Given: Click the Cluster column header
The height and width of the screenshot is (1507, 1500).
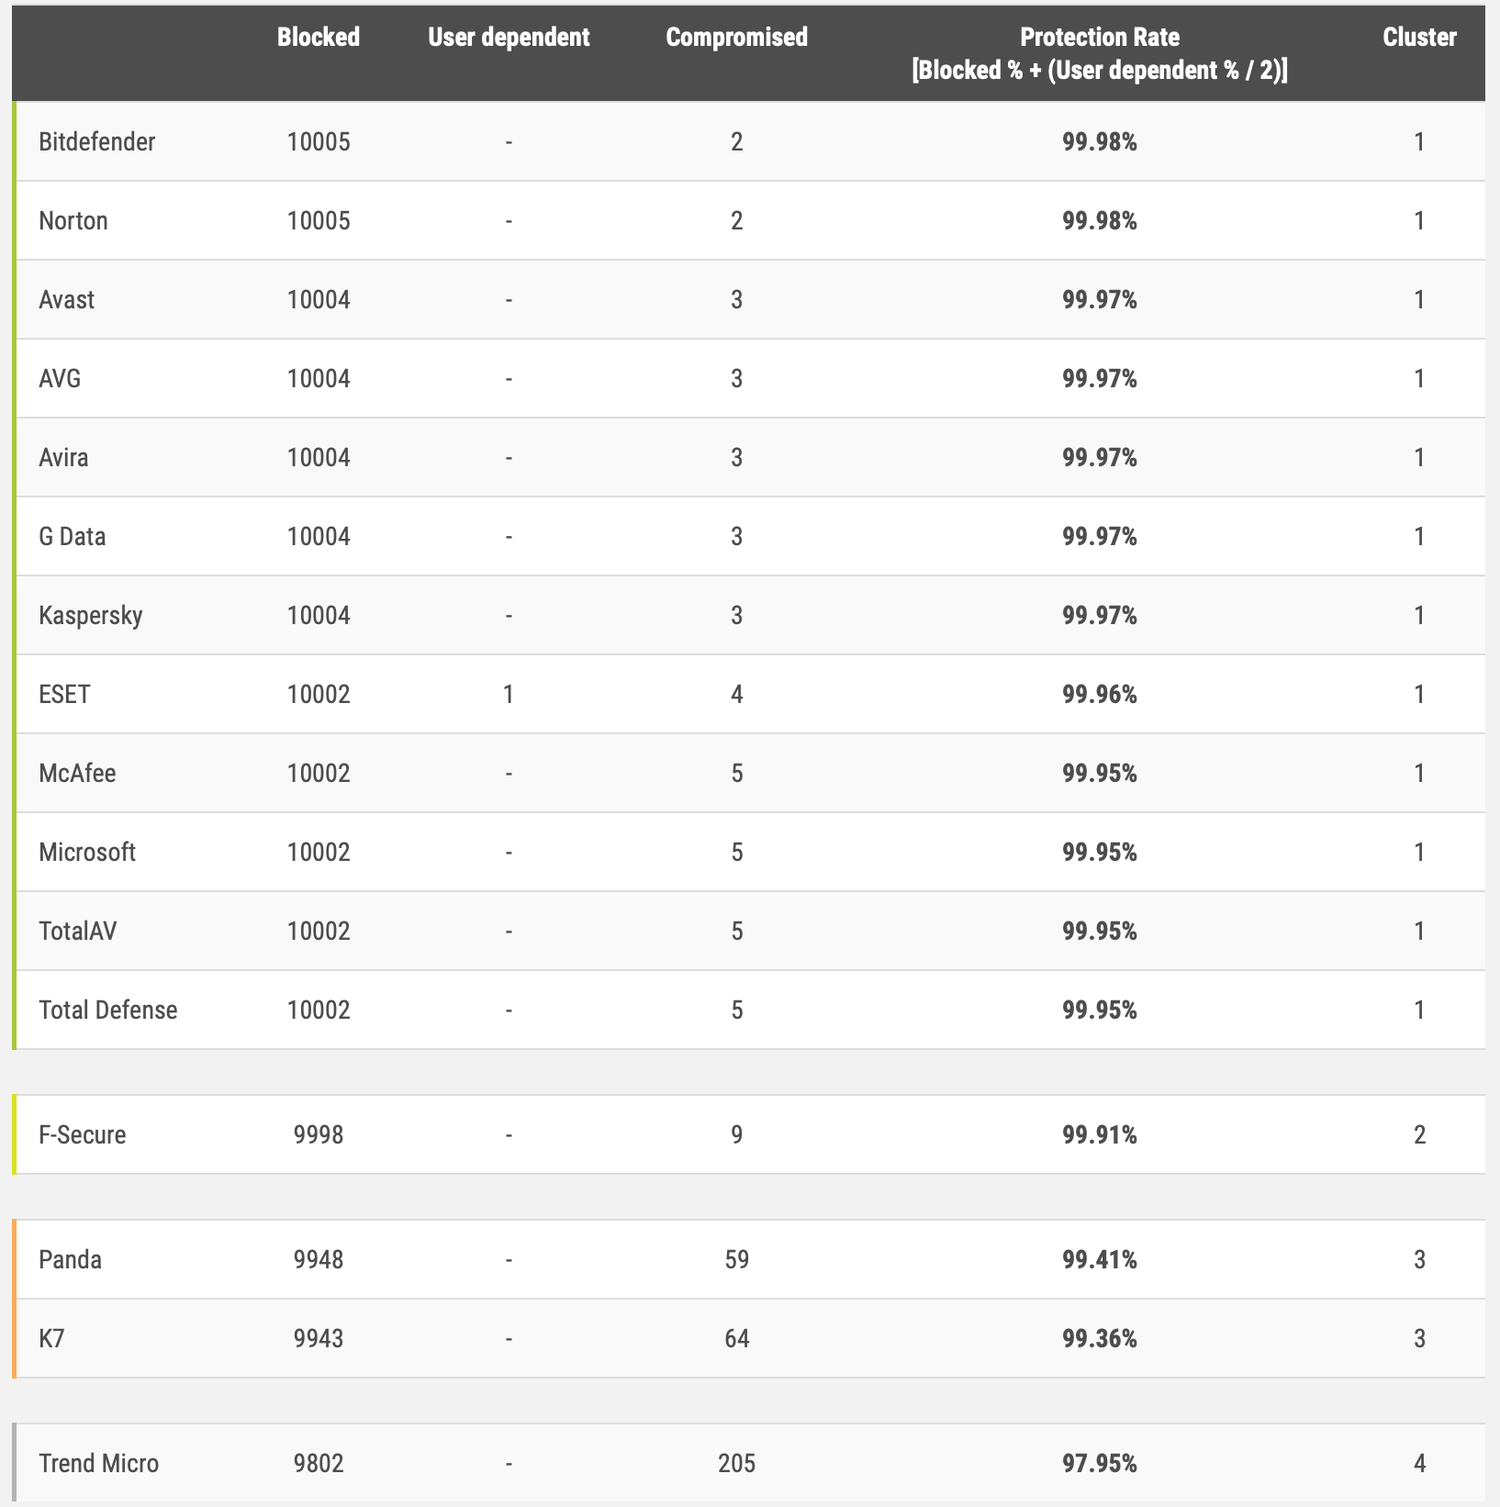Looking at the screenshot, I should (x=1419, y=37).
